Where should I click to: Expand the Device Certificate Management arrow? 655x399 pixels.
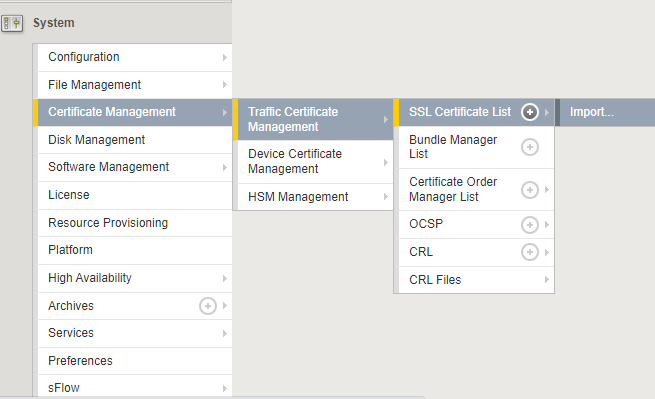(x=386, y=162)
